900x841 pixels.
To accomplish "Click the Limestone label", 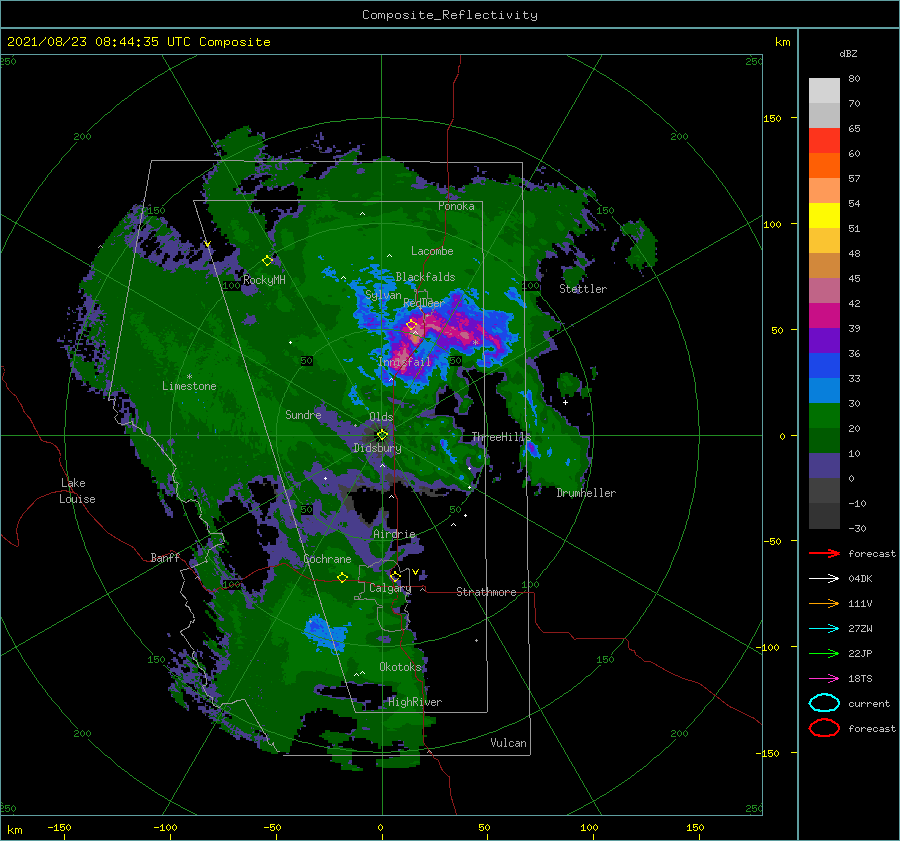I will tap(189, 386).
